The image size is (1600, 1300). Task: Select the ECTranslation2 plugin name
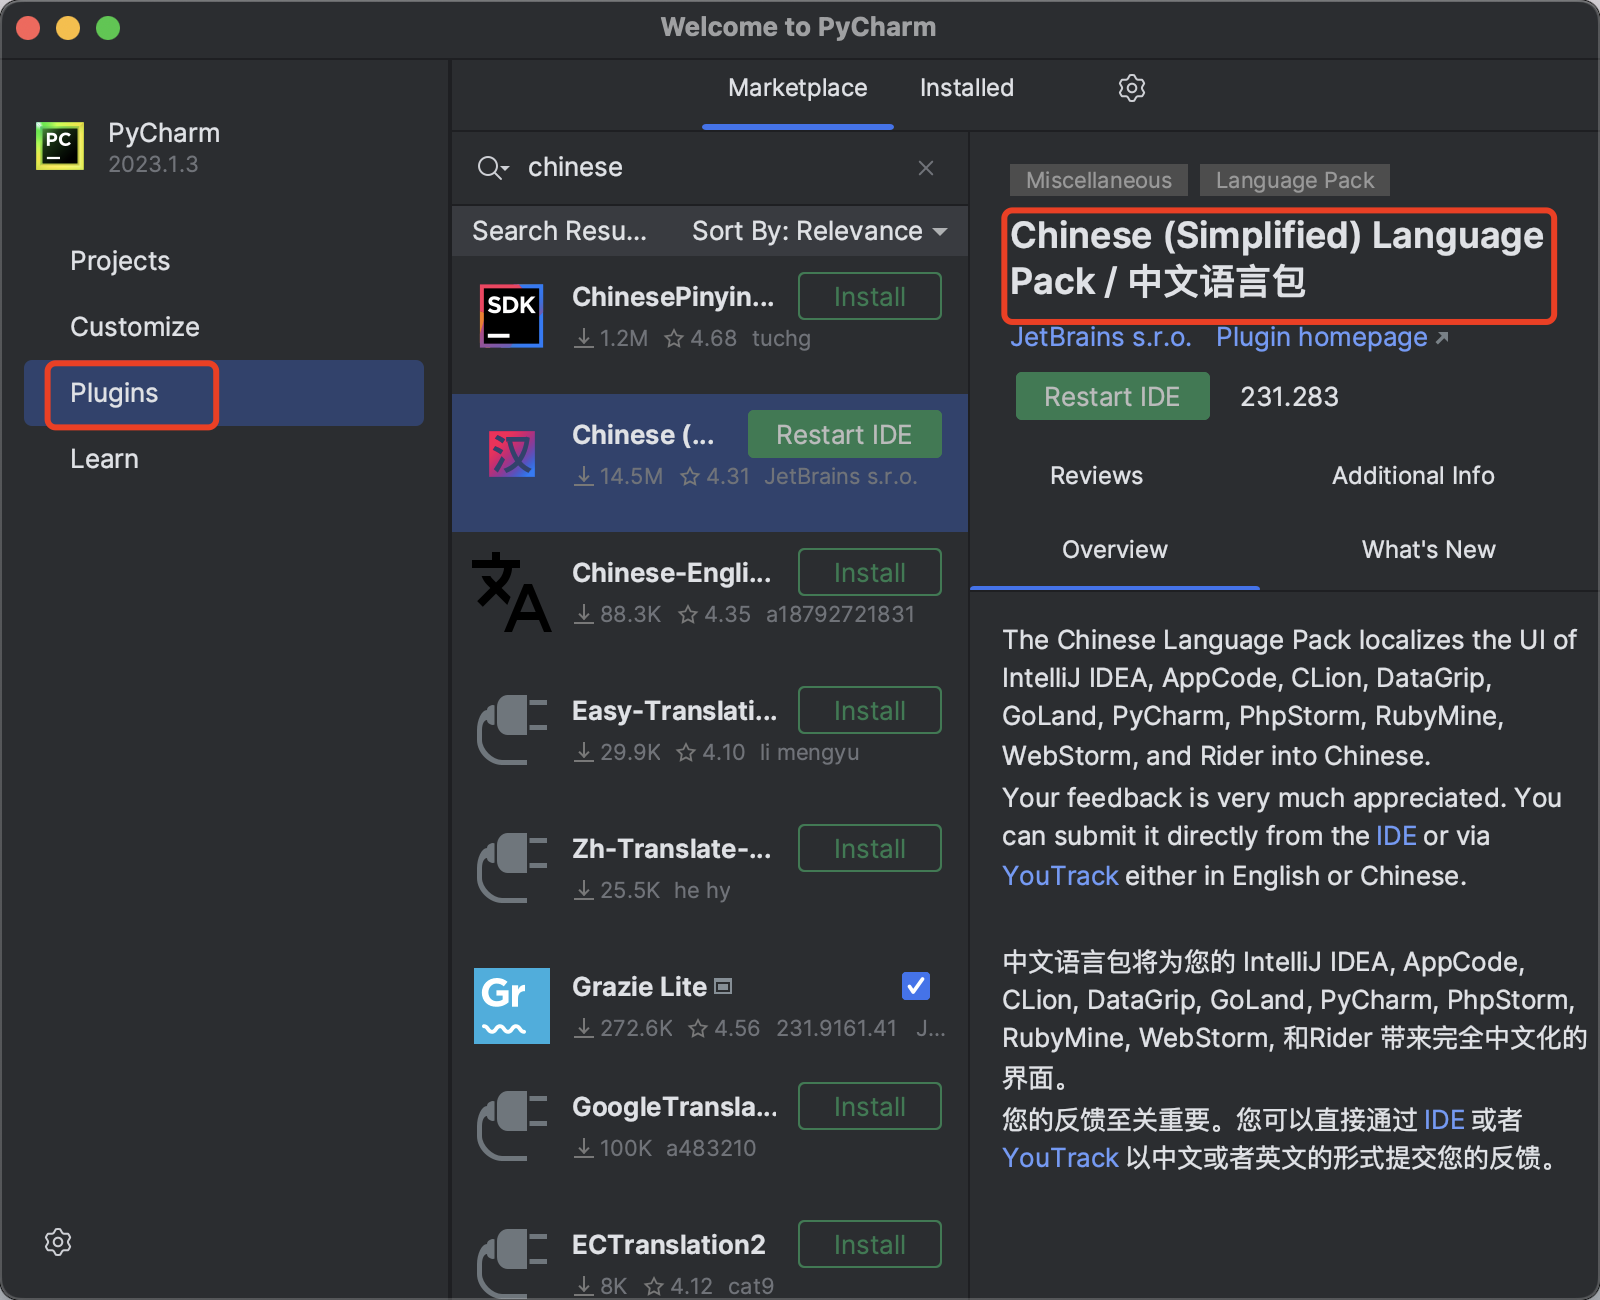point(668,1245)
